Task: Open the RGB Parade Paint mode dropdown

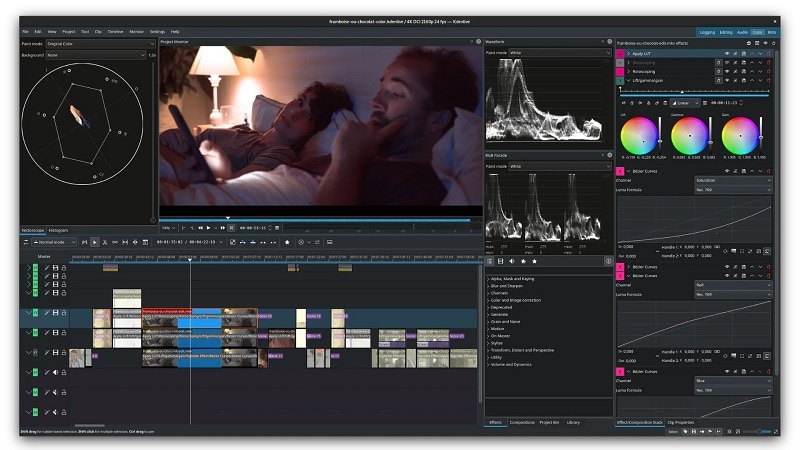Action: point(560,166)
